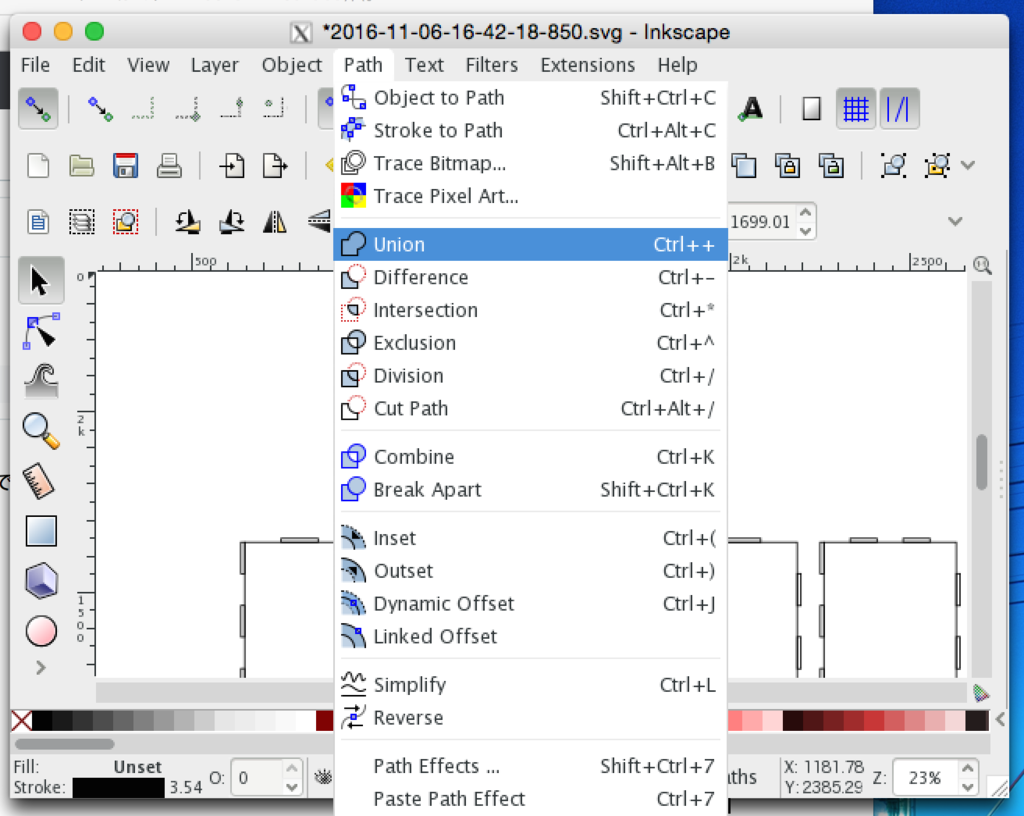This screenshot has width=1024, height=816.
Task: Select the 3D Box tool
Action: click(41, 581)
